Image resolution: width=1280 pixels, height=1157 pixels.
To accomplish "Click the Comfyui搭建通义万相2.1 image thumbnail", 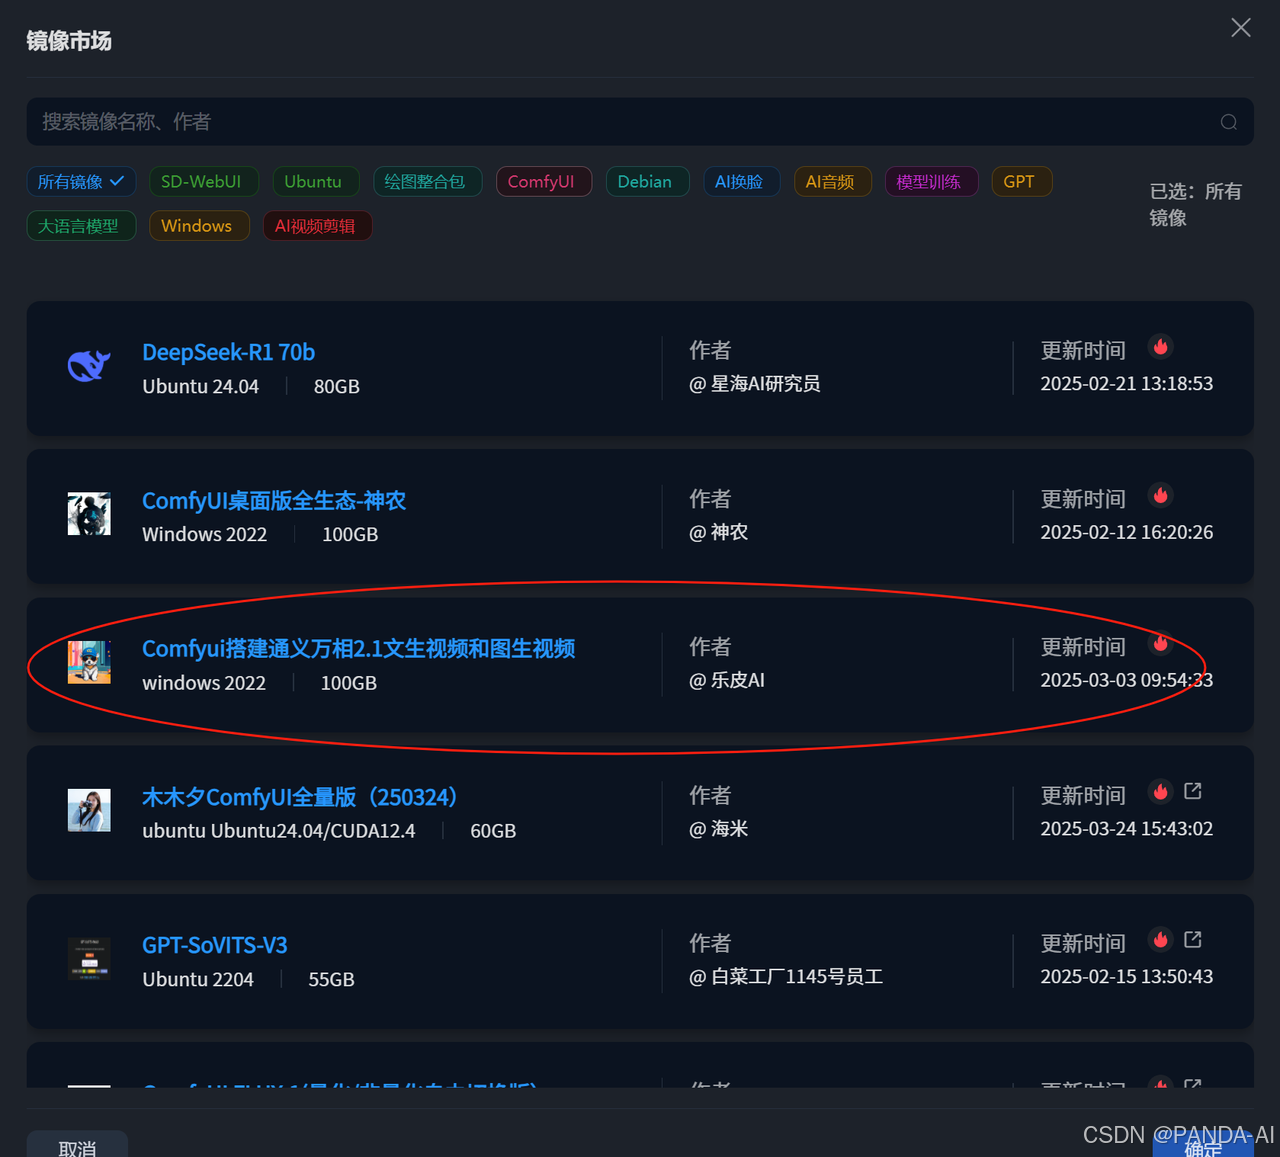I will coord(89,662).
